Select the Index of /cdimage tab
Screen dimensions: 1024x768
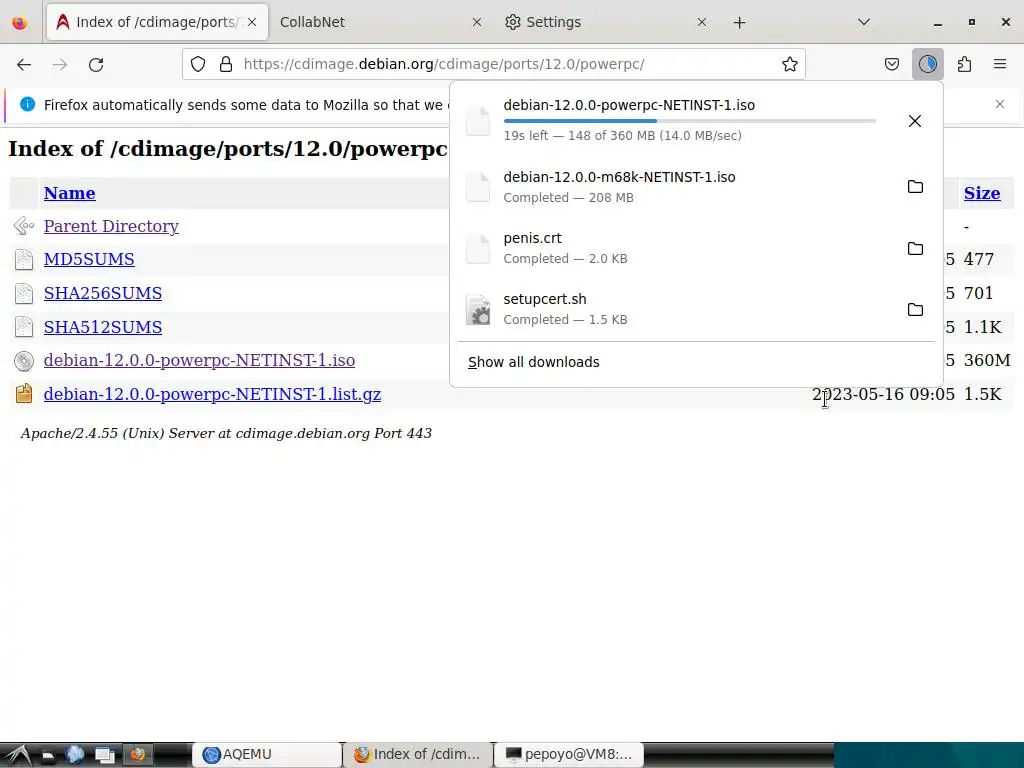point(157,22)
